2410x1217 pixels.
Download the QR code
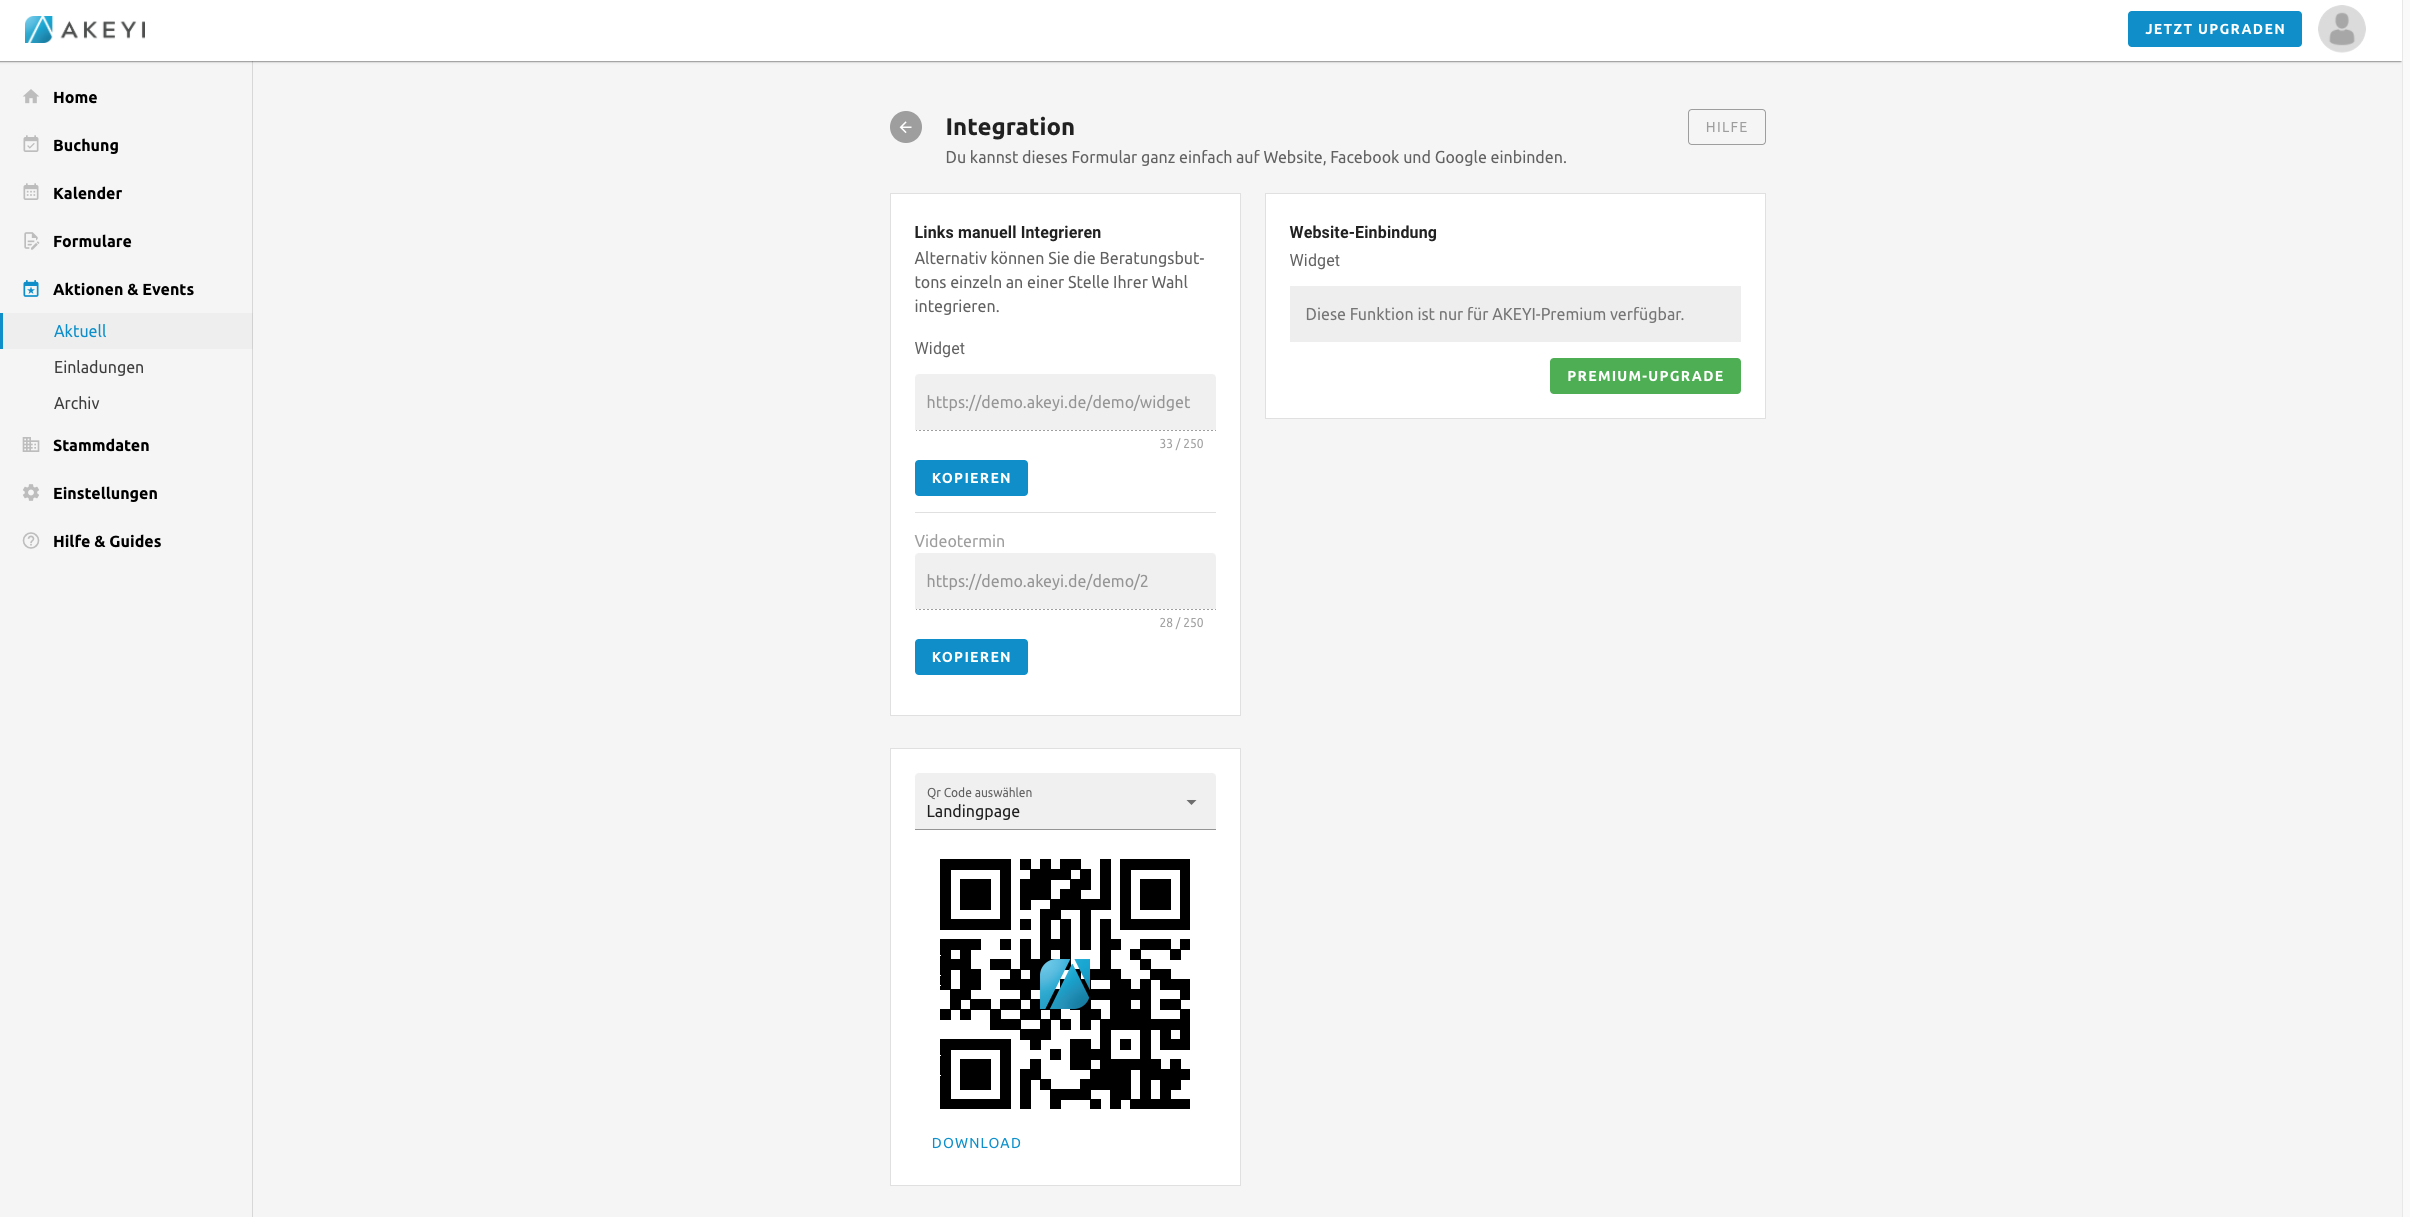point(976,1143)
